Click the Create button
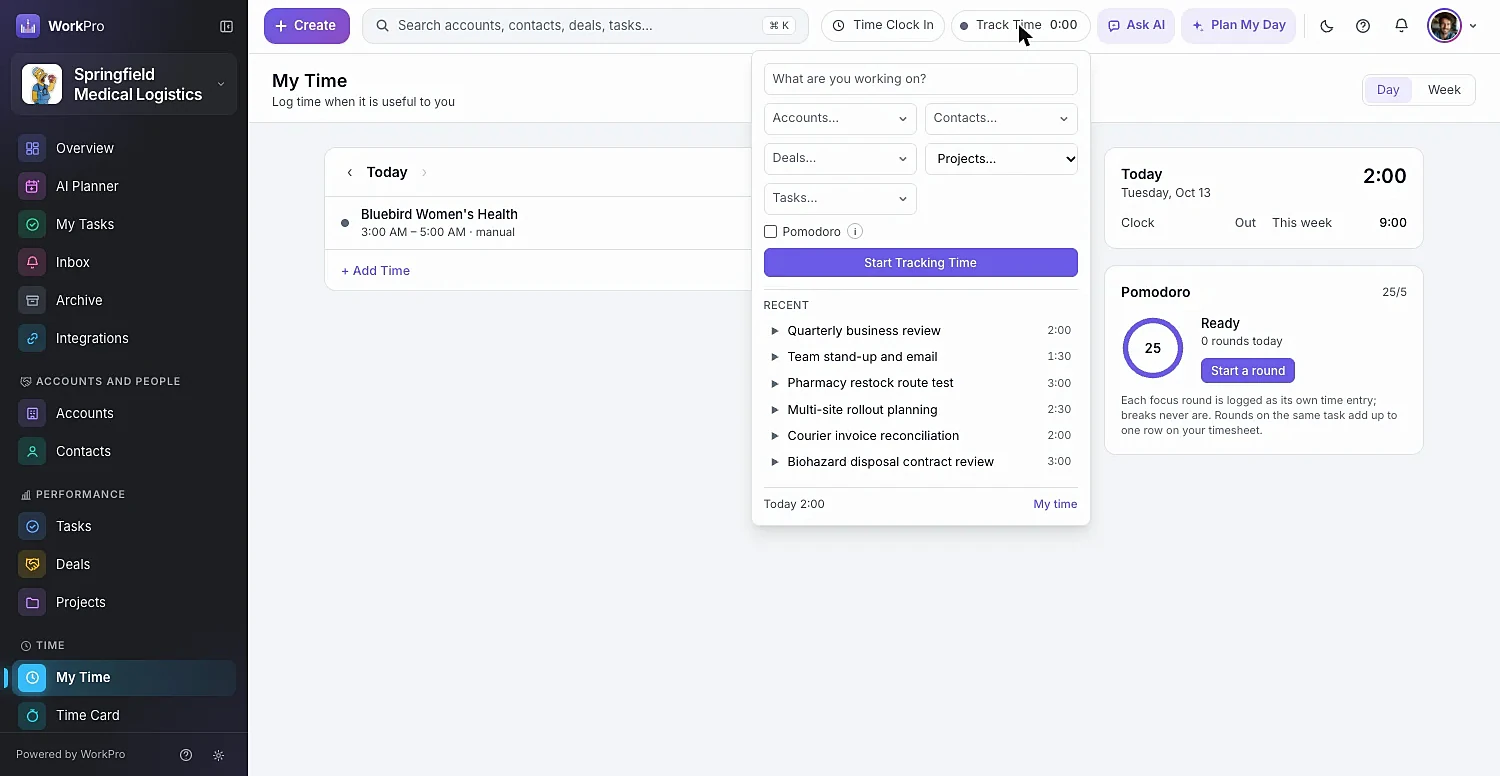Image resolution: width=1500 pixels, height=776 pixels. (307, 26)
